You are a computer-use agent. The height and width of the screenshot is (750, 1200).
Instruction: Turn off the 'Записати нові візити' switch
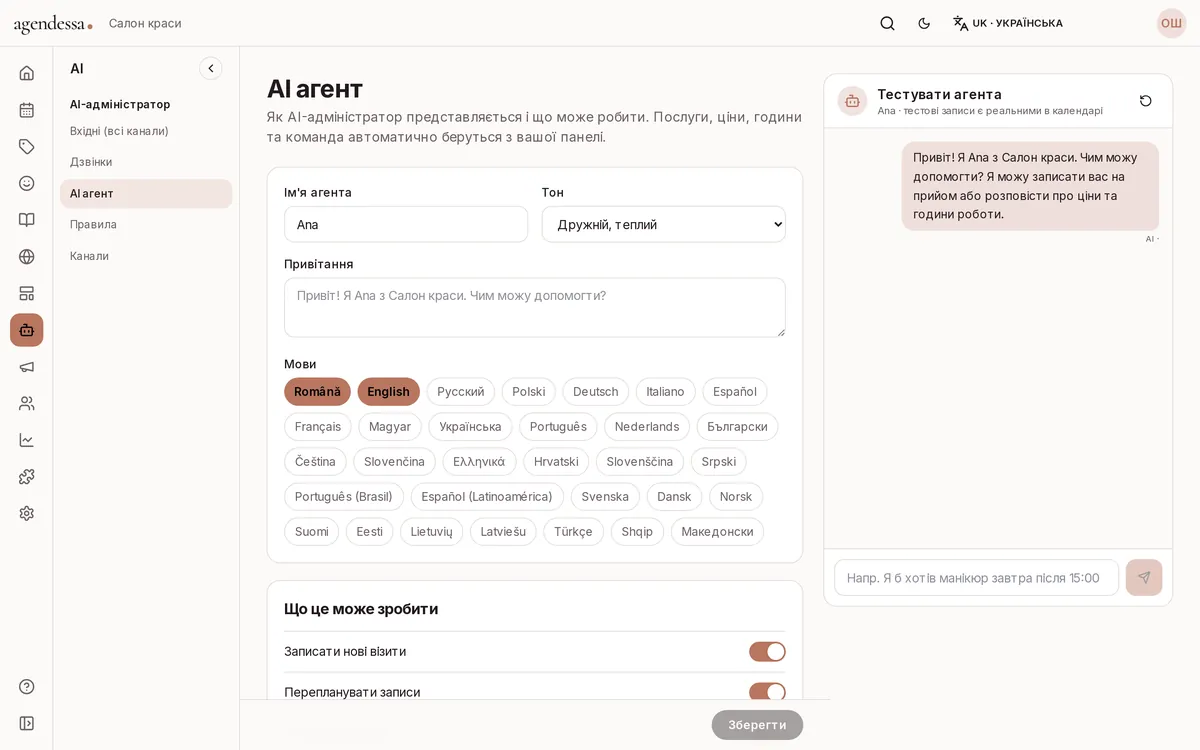pyautogui.click(x=767, y=652)
